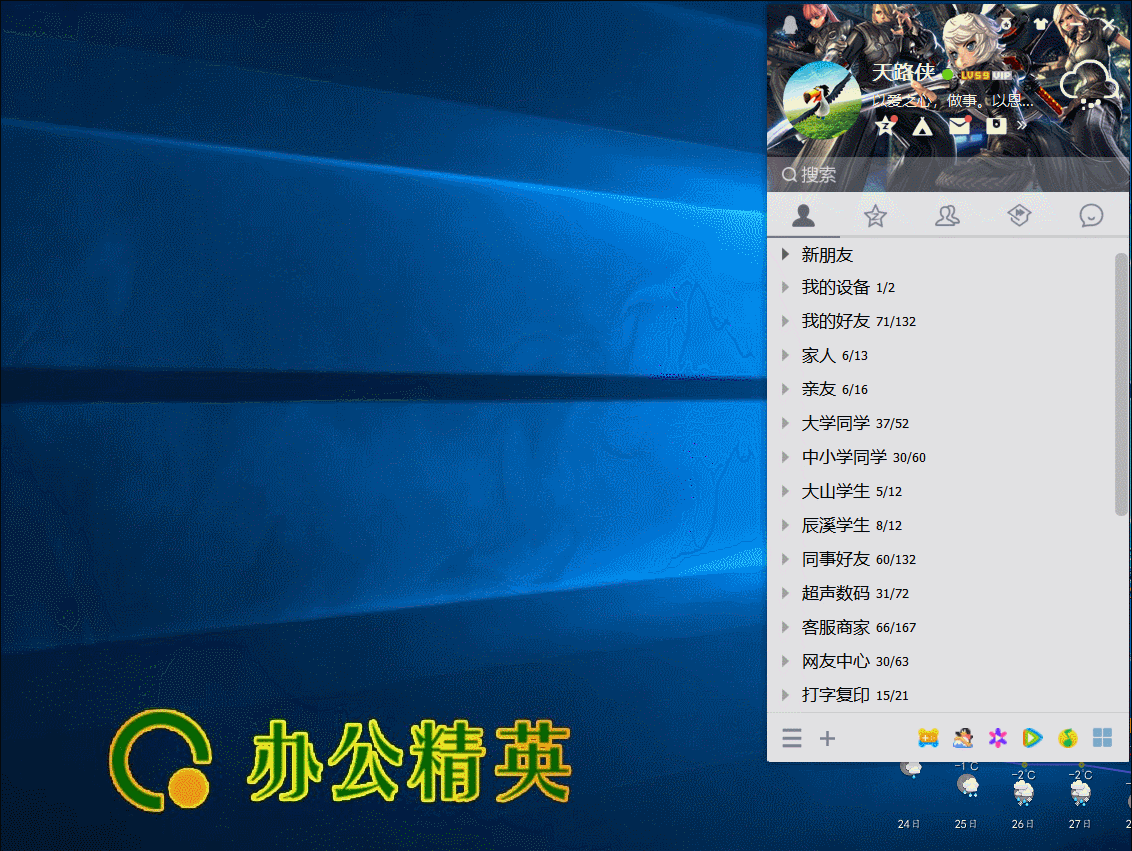The height and width of the screenshot is (851, 1132).
Task: Click the contact list vertical scrollbar
Action: coord(1120,384)
